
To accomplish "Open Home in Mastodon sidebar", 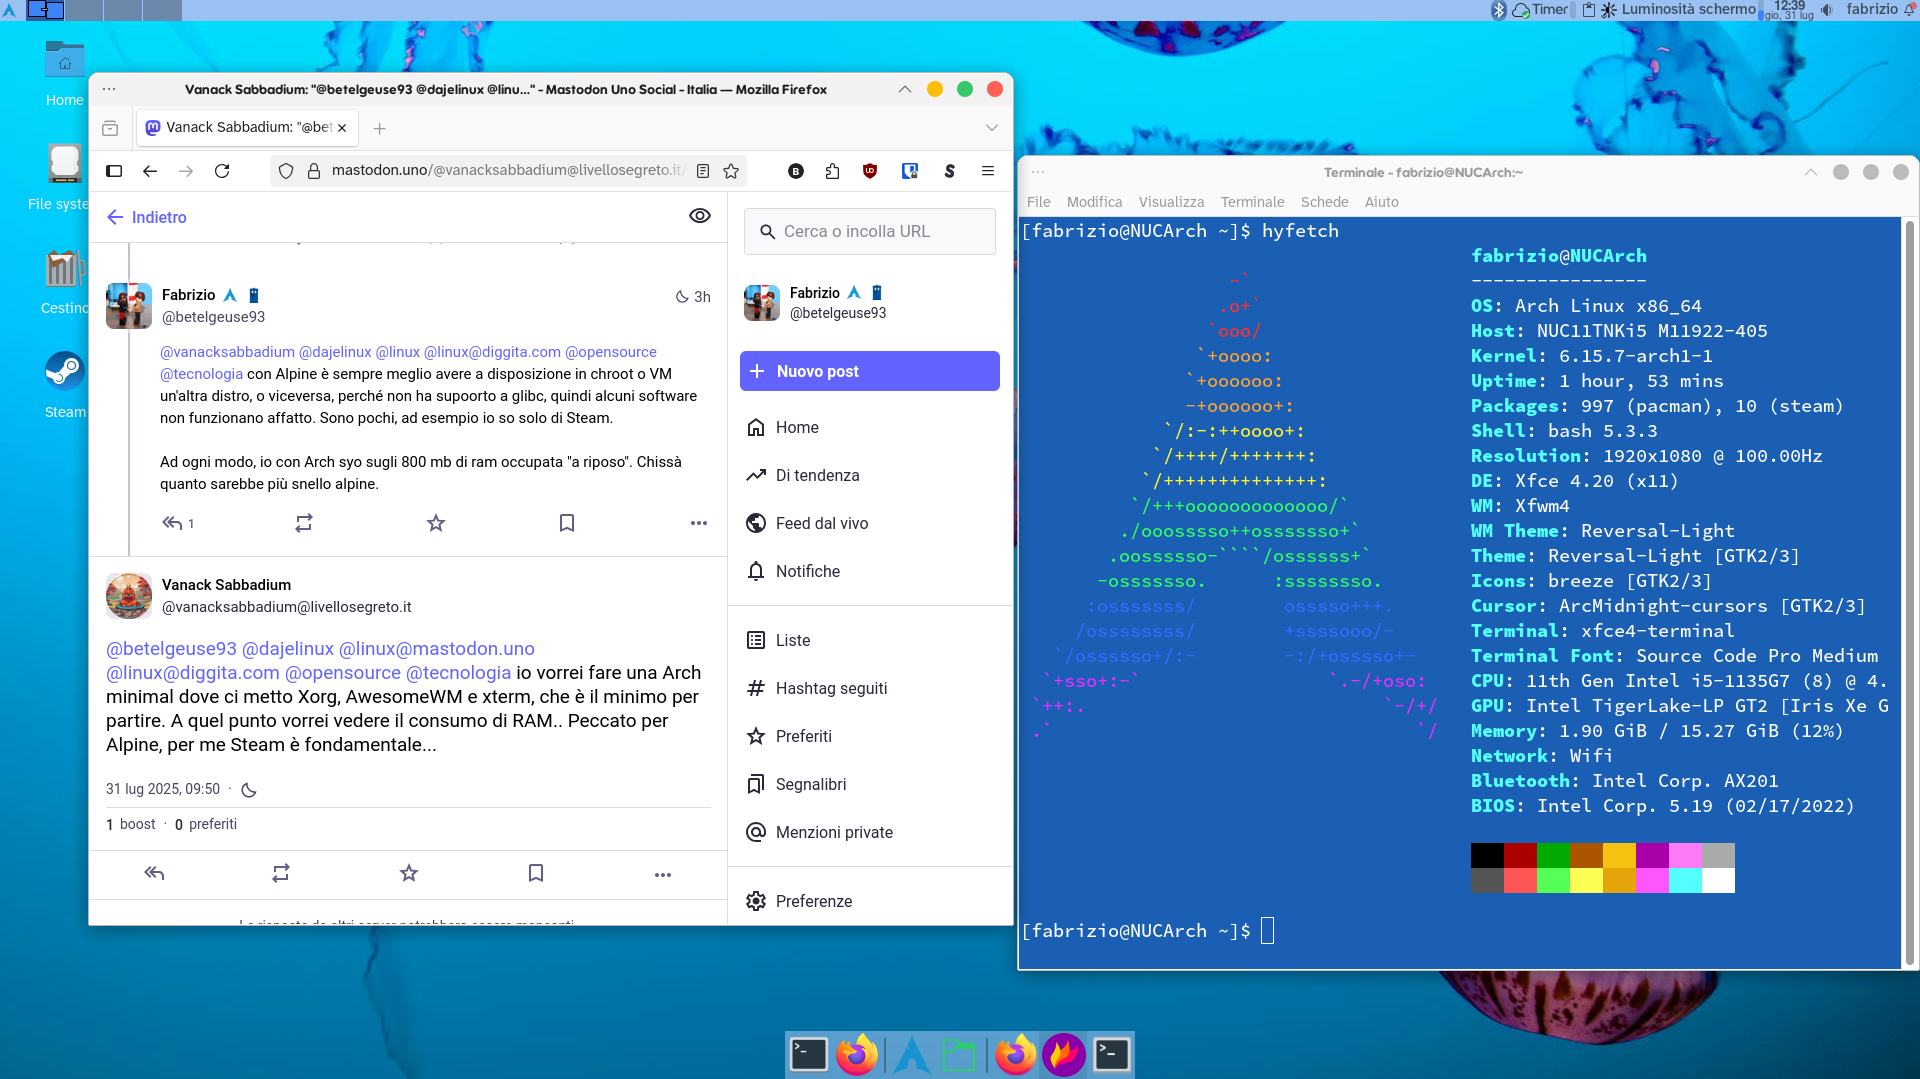I will pyautogui.click(x=783, y=427).
